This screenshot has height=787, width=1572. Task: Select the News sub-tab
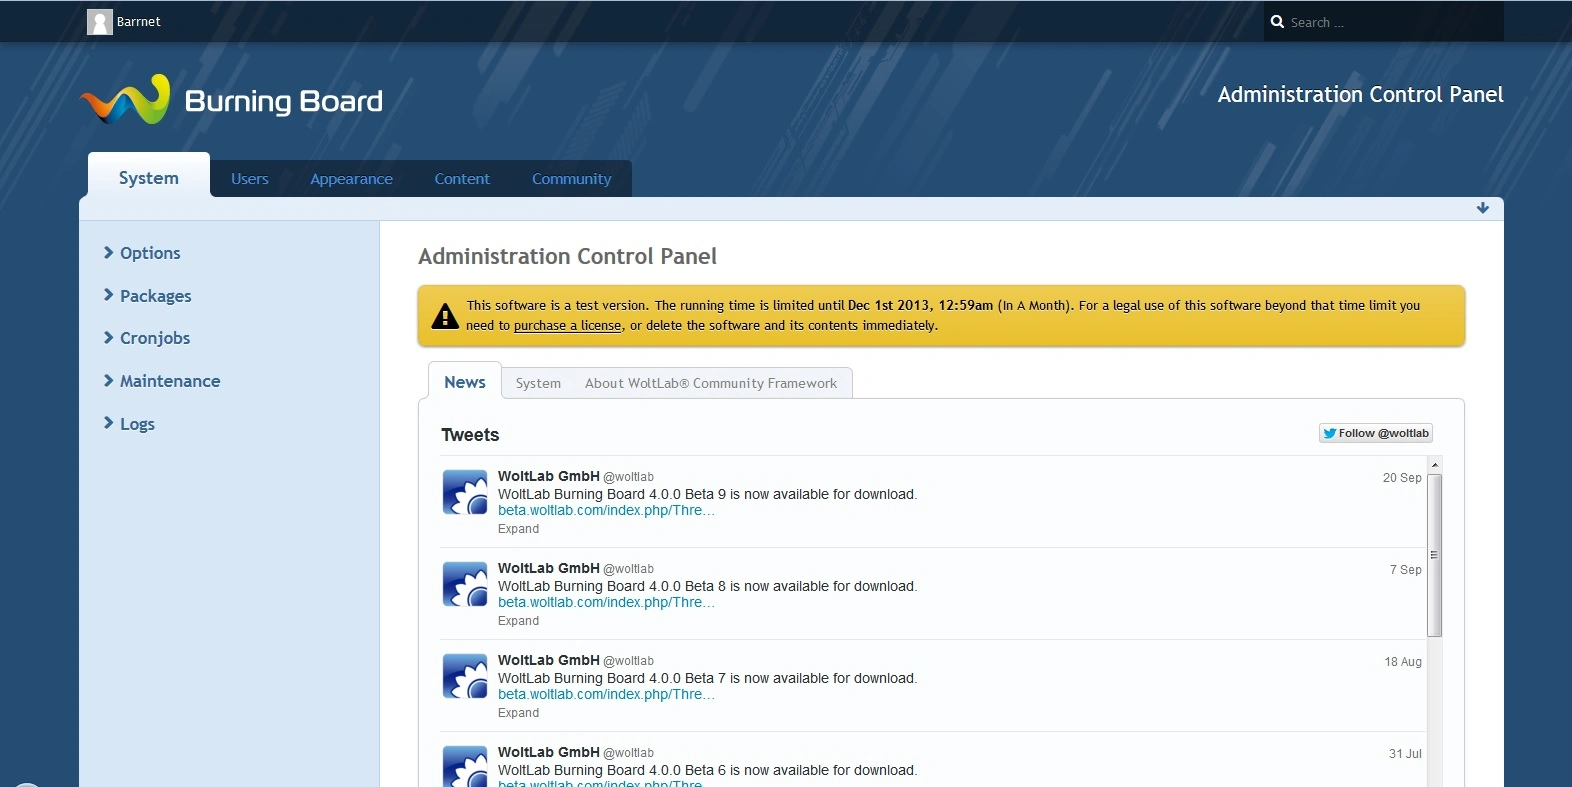[x=465, y=382]
